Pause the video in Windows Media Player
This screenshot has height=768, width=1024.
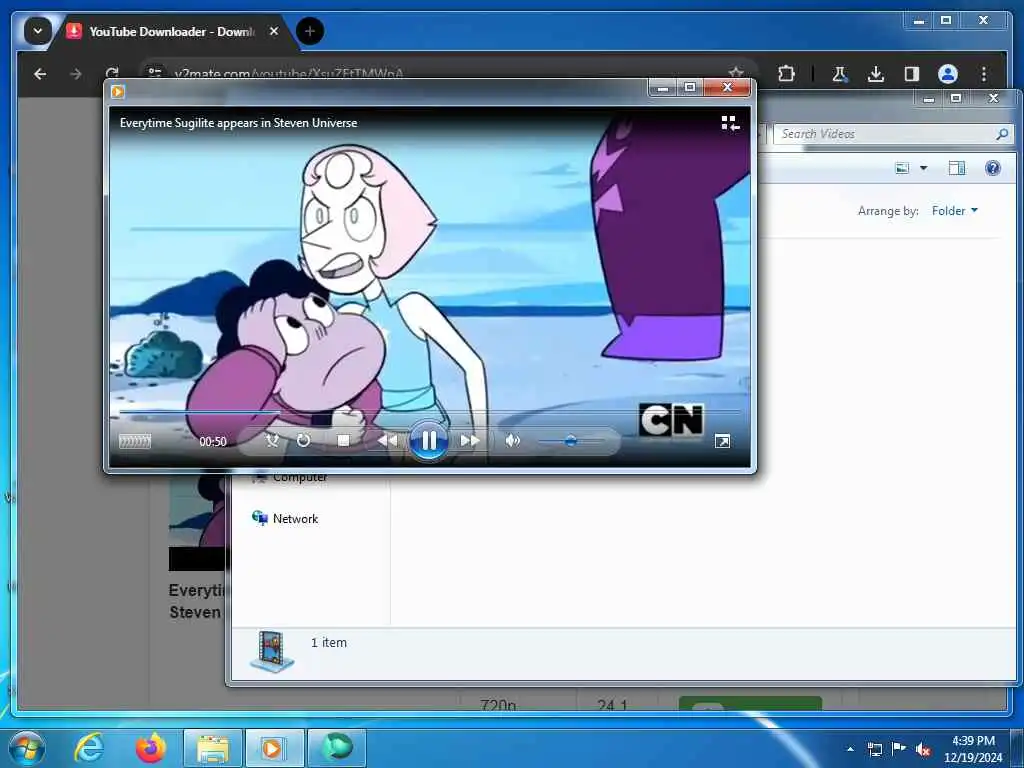point(428,441)
